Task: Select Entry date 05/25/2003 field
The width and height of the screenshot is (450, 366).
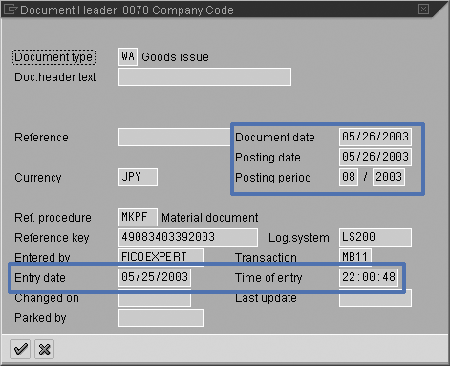Action: point(155,277)
